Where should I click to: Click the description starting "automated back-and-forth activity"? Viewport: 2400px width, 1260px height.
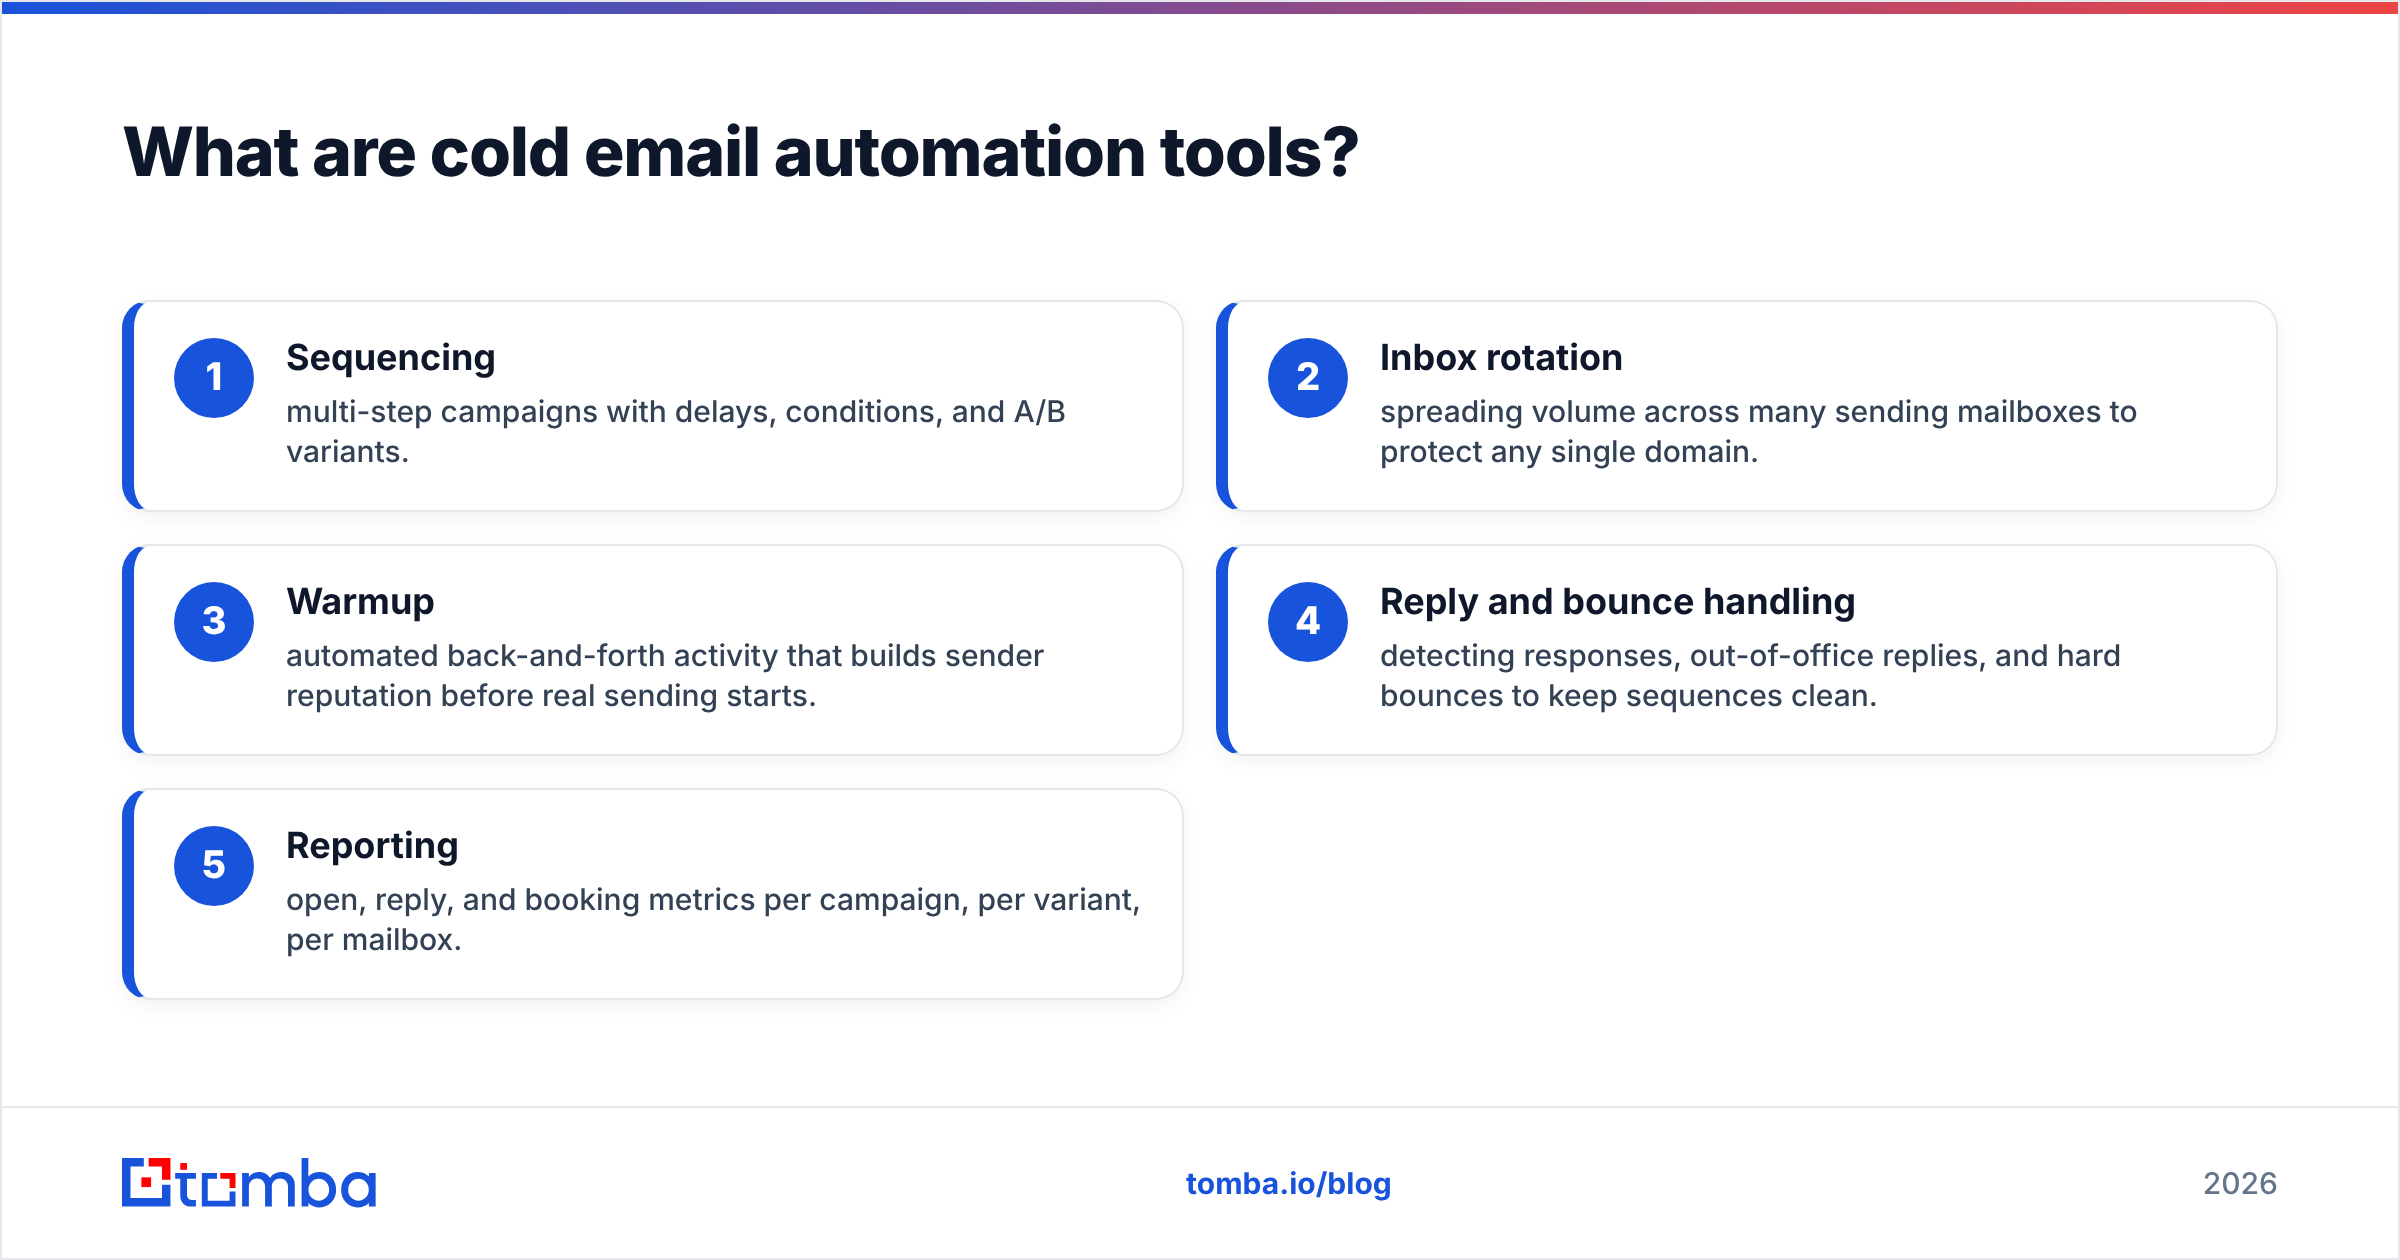[665, 676]
